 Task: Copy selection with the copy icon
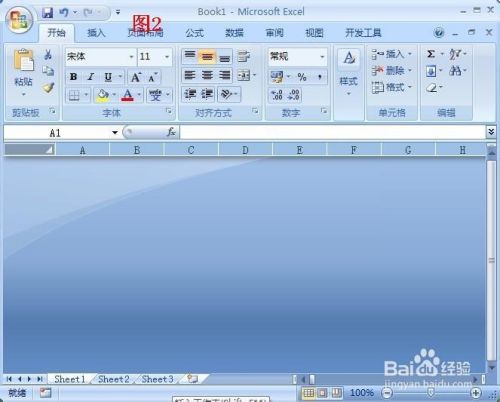48,71
